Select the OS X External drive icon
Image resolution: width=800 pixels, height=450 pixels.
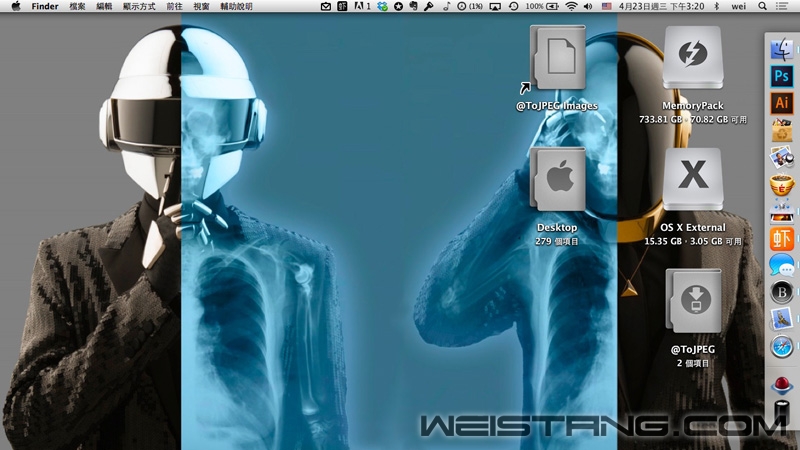click(x=693, y=180)
